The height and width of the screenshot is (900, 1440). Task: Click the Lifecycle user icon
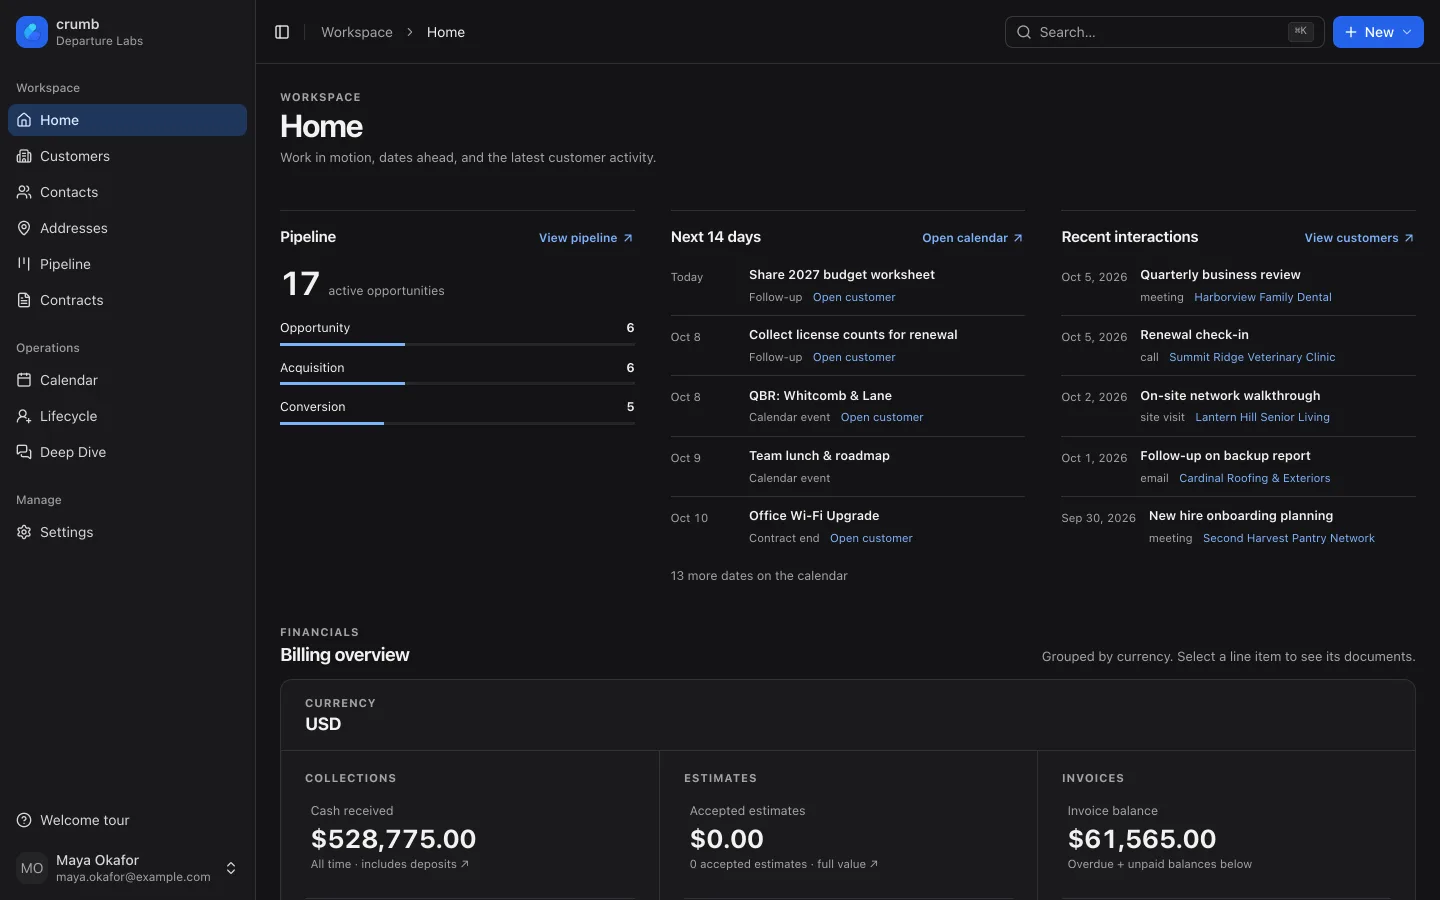tap(24, 416)
